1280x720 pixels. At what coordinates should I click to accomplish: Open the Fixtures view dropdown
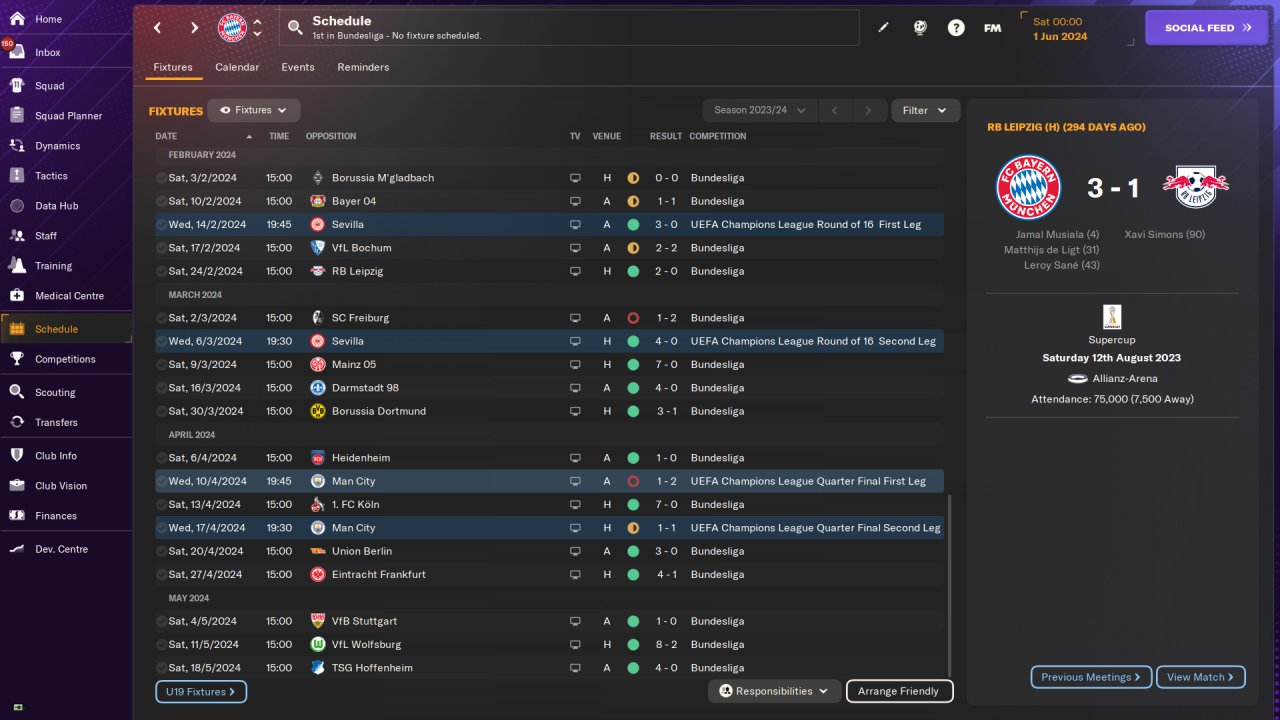click(x=254, y=110)
